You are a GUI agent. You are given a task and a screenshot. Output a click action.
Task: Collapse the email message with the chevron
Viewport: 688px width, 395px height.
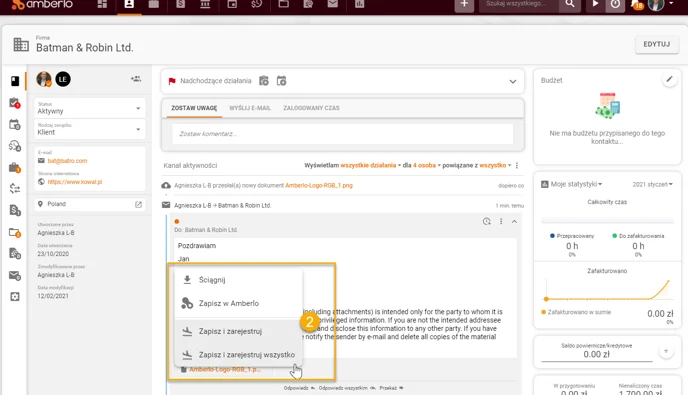coord(514,222)
